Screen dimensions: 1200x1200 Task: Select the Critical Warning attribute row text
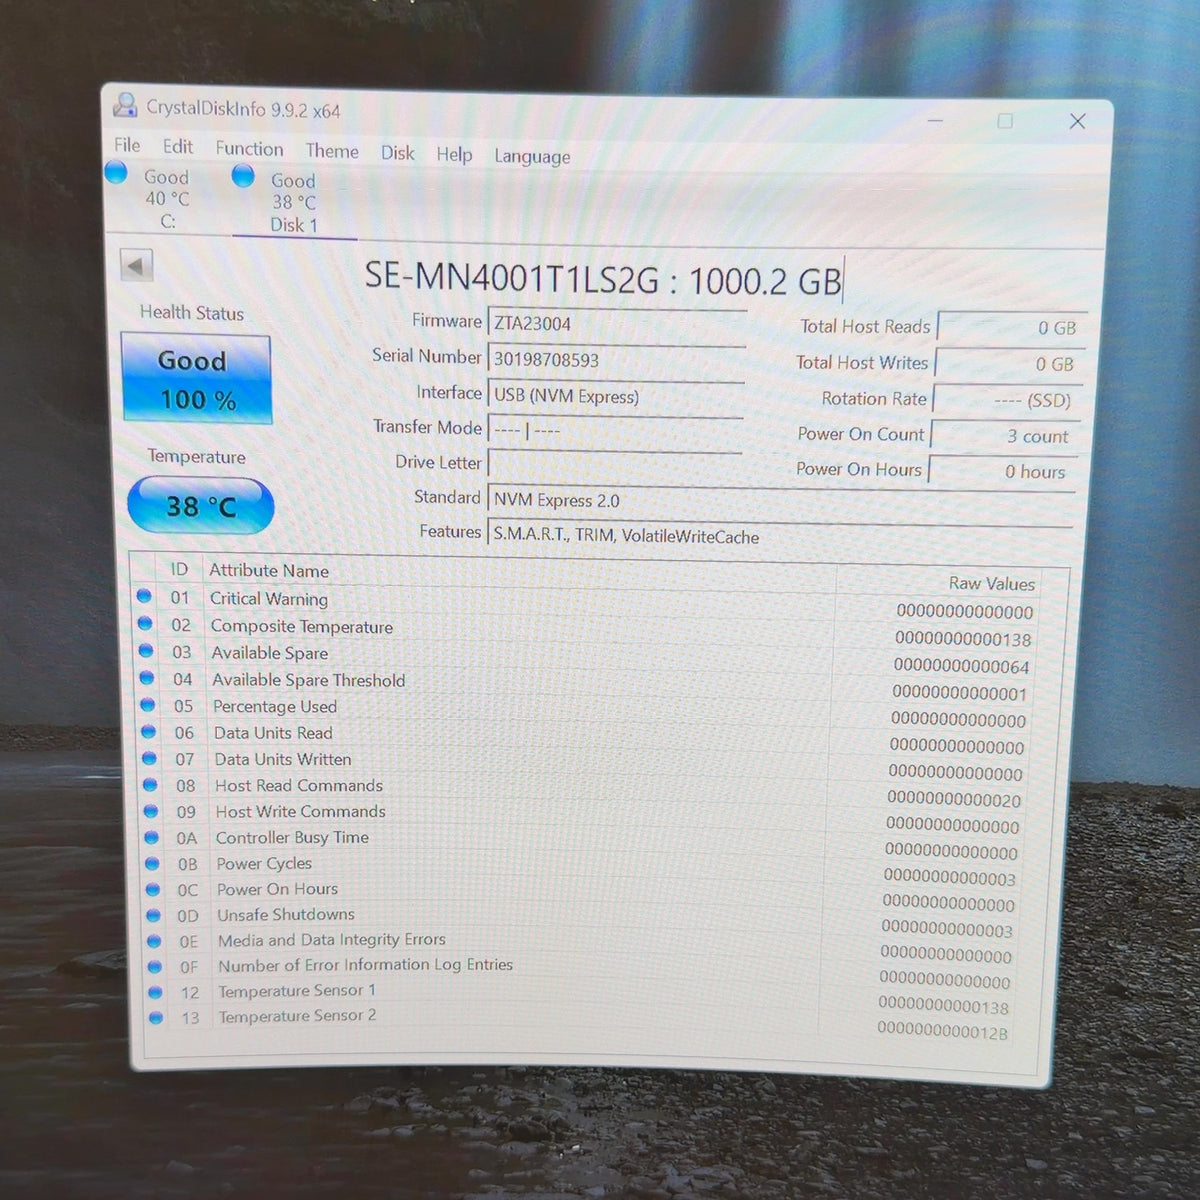coord(269,598)
